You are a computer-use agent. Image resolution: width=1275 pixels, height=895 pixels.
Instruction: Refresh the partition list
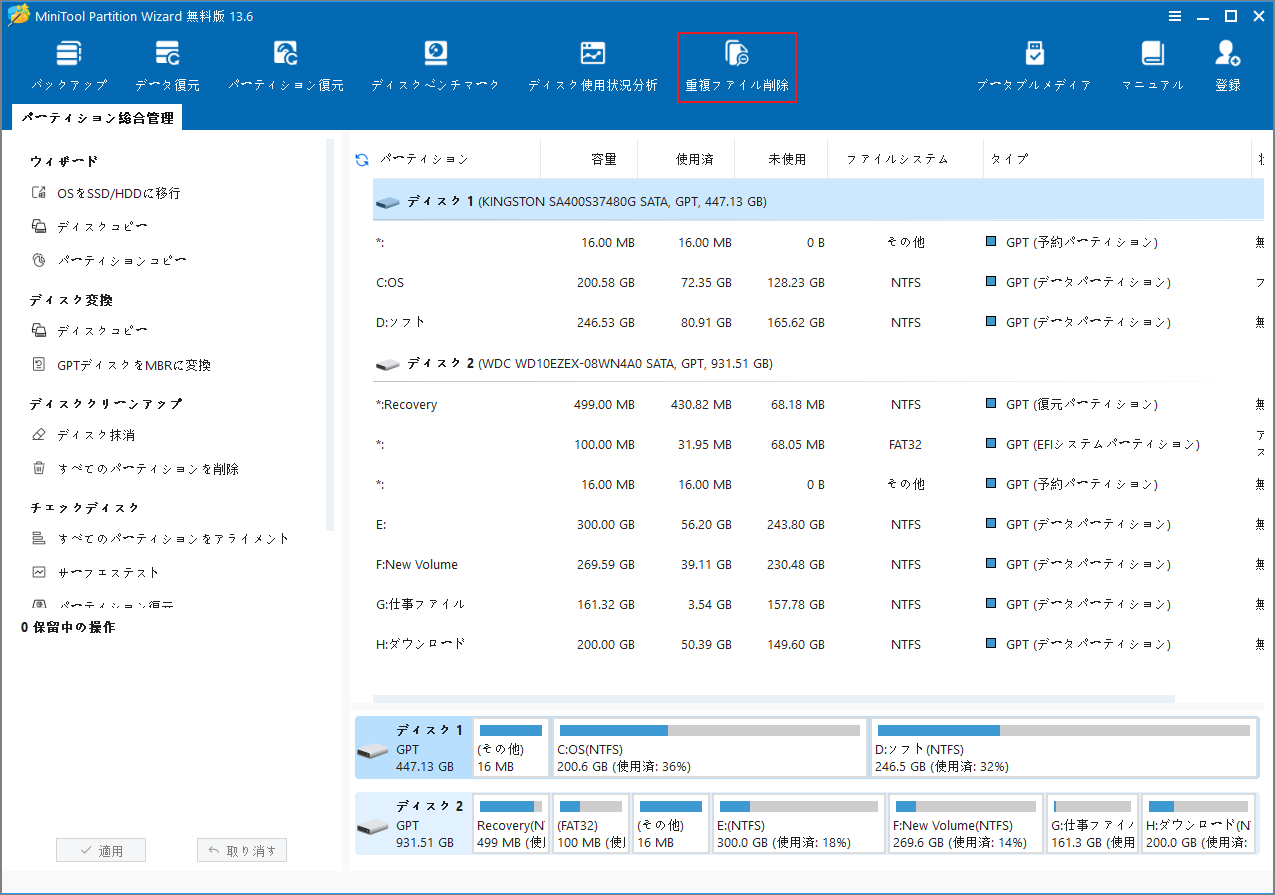click(360, 158)
